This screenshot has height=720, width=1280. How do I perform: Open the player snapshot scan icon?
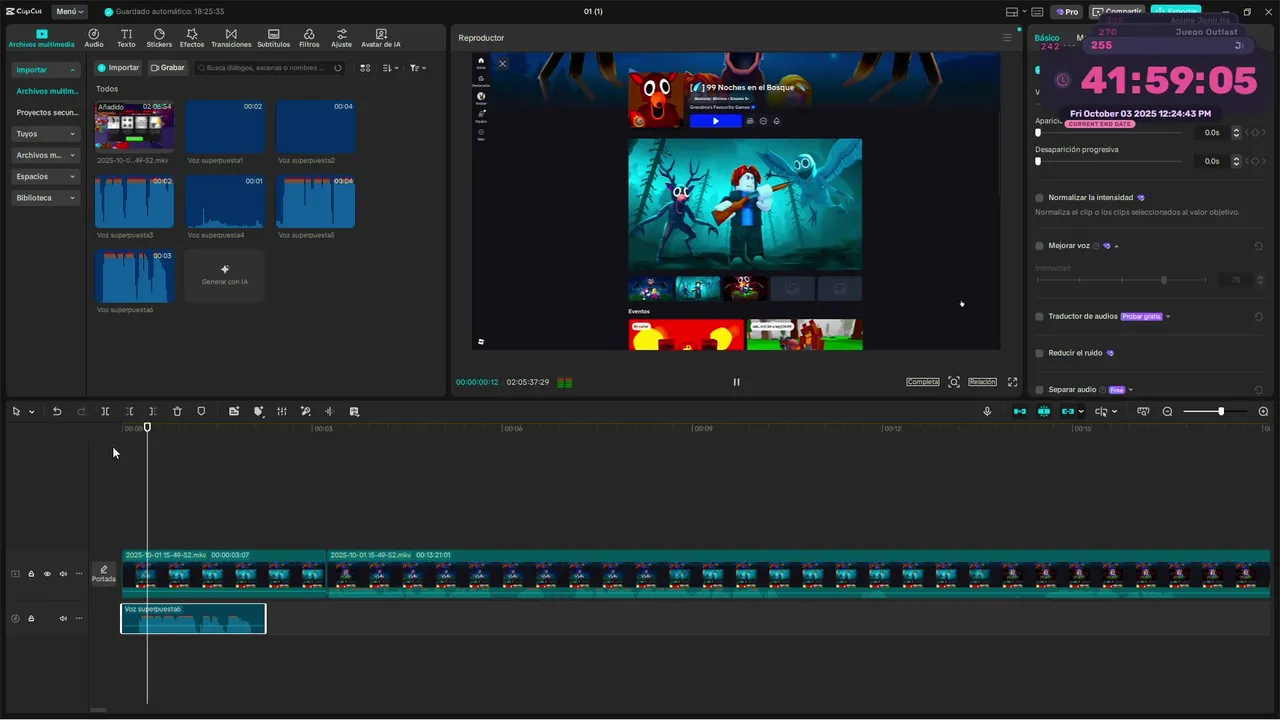(x=954, y=382)
